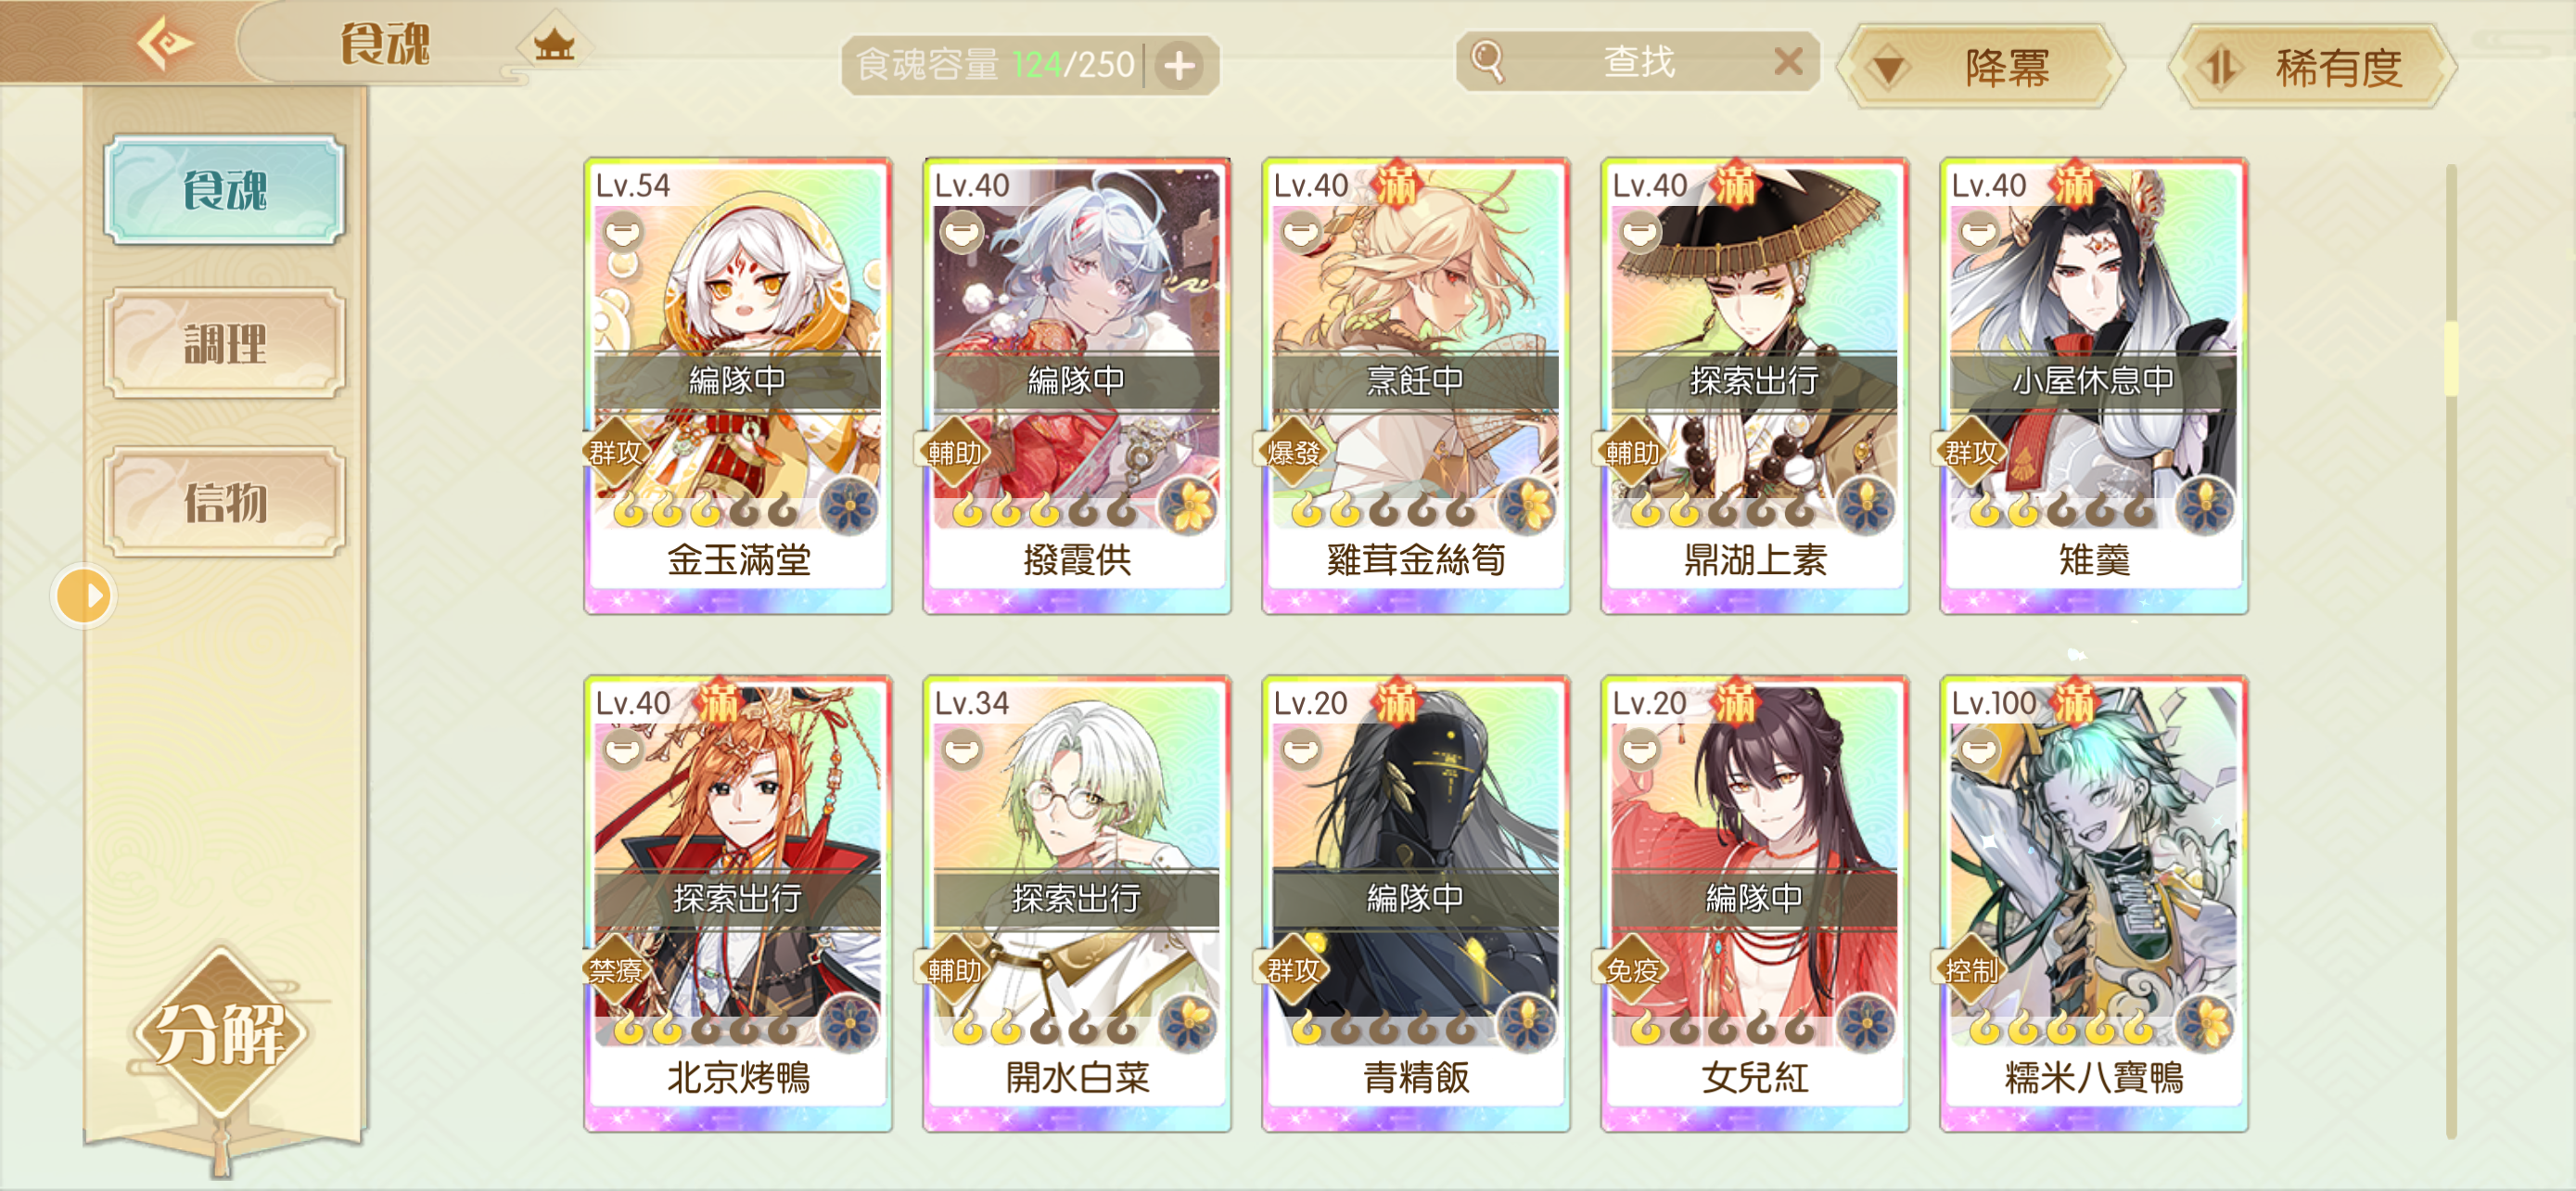Click the vertical scrollbar handle
Viewport: 2576px width, 1191px height.
(2450, 358)
